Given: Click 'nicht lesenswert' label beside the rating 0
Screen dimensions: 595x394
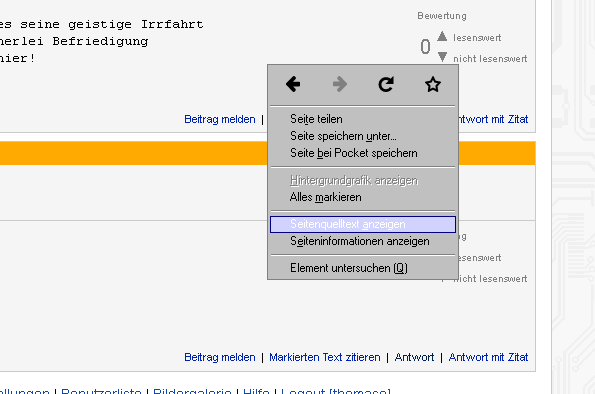Looking at the screenshot, I should pyautogui.click(x=490, y=59).
